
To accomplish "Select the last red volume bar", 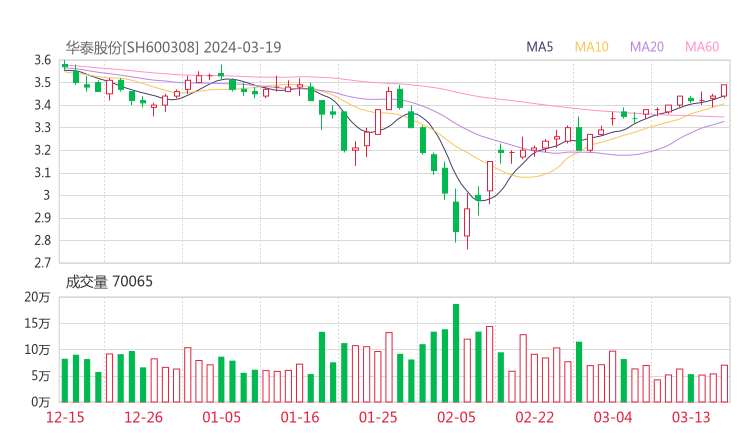I will point(724,383).
